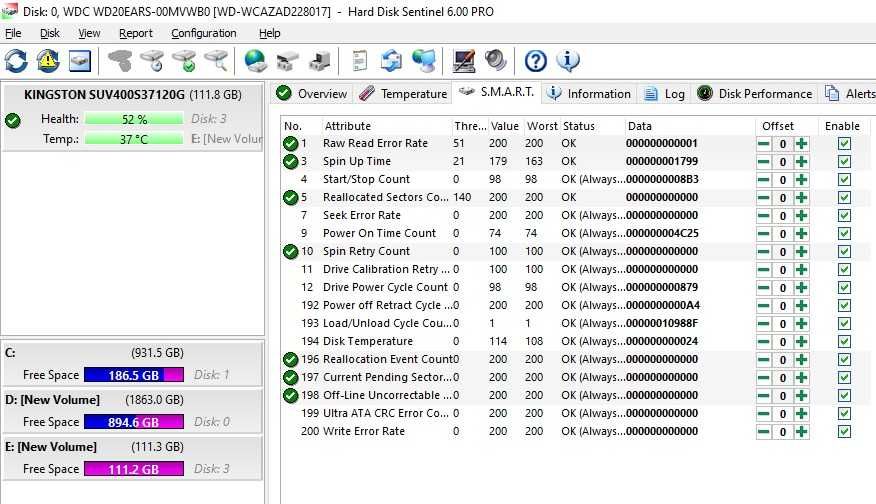876x504 pixels.
Task: Click the disk test with green checkmark icon
Action: pos(184,61)
